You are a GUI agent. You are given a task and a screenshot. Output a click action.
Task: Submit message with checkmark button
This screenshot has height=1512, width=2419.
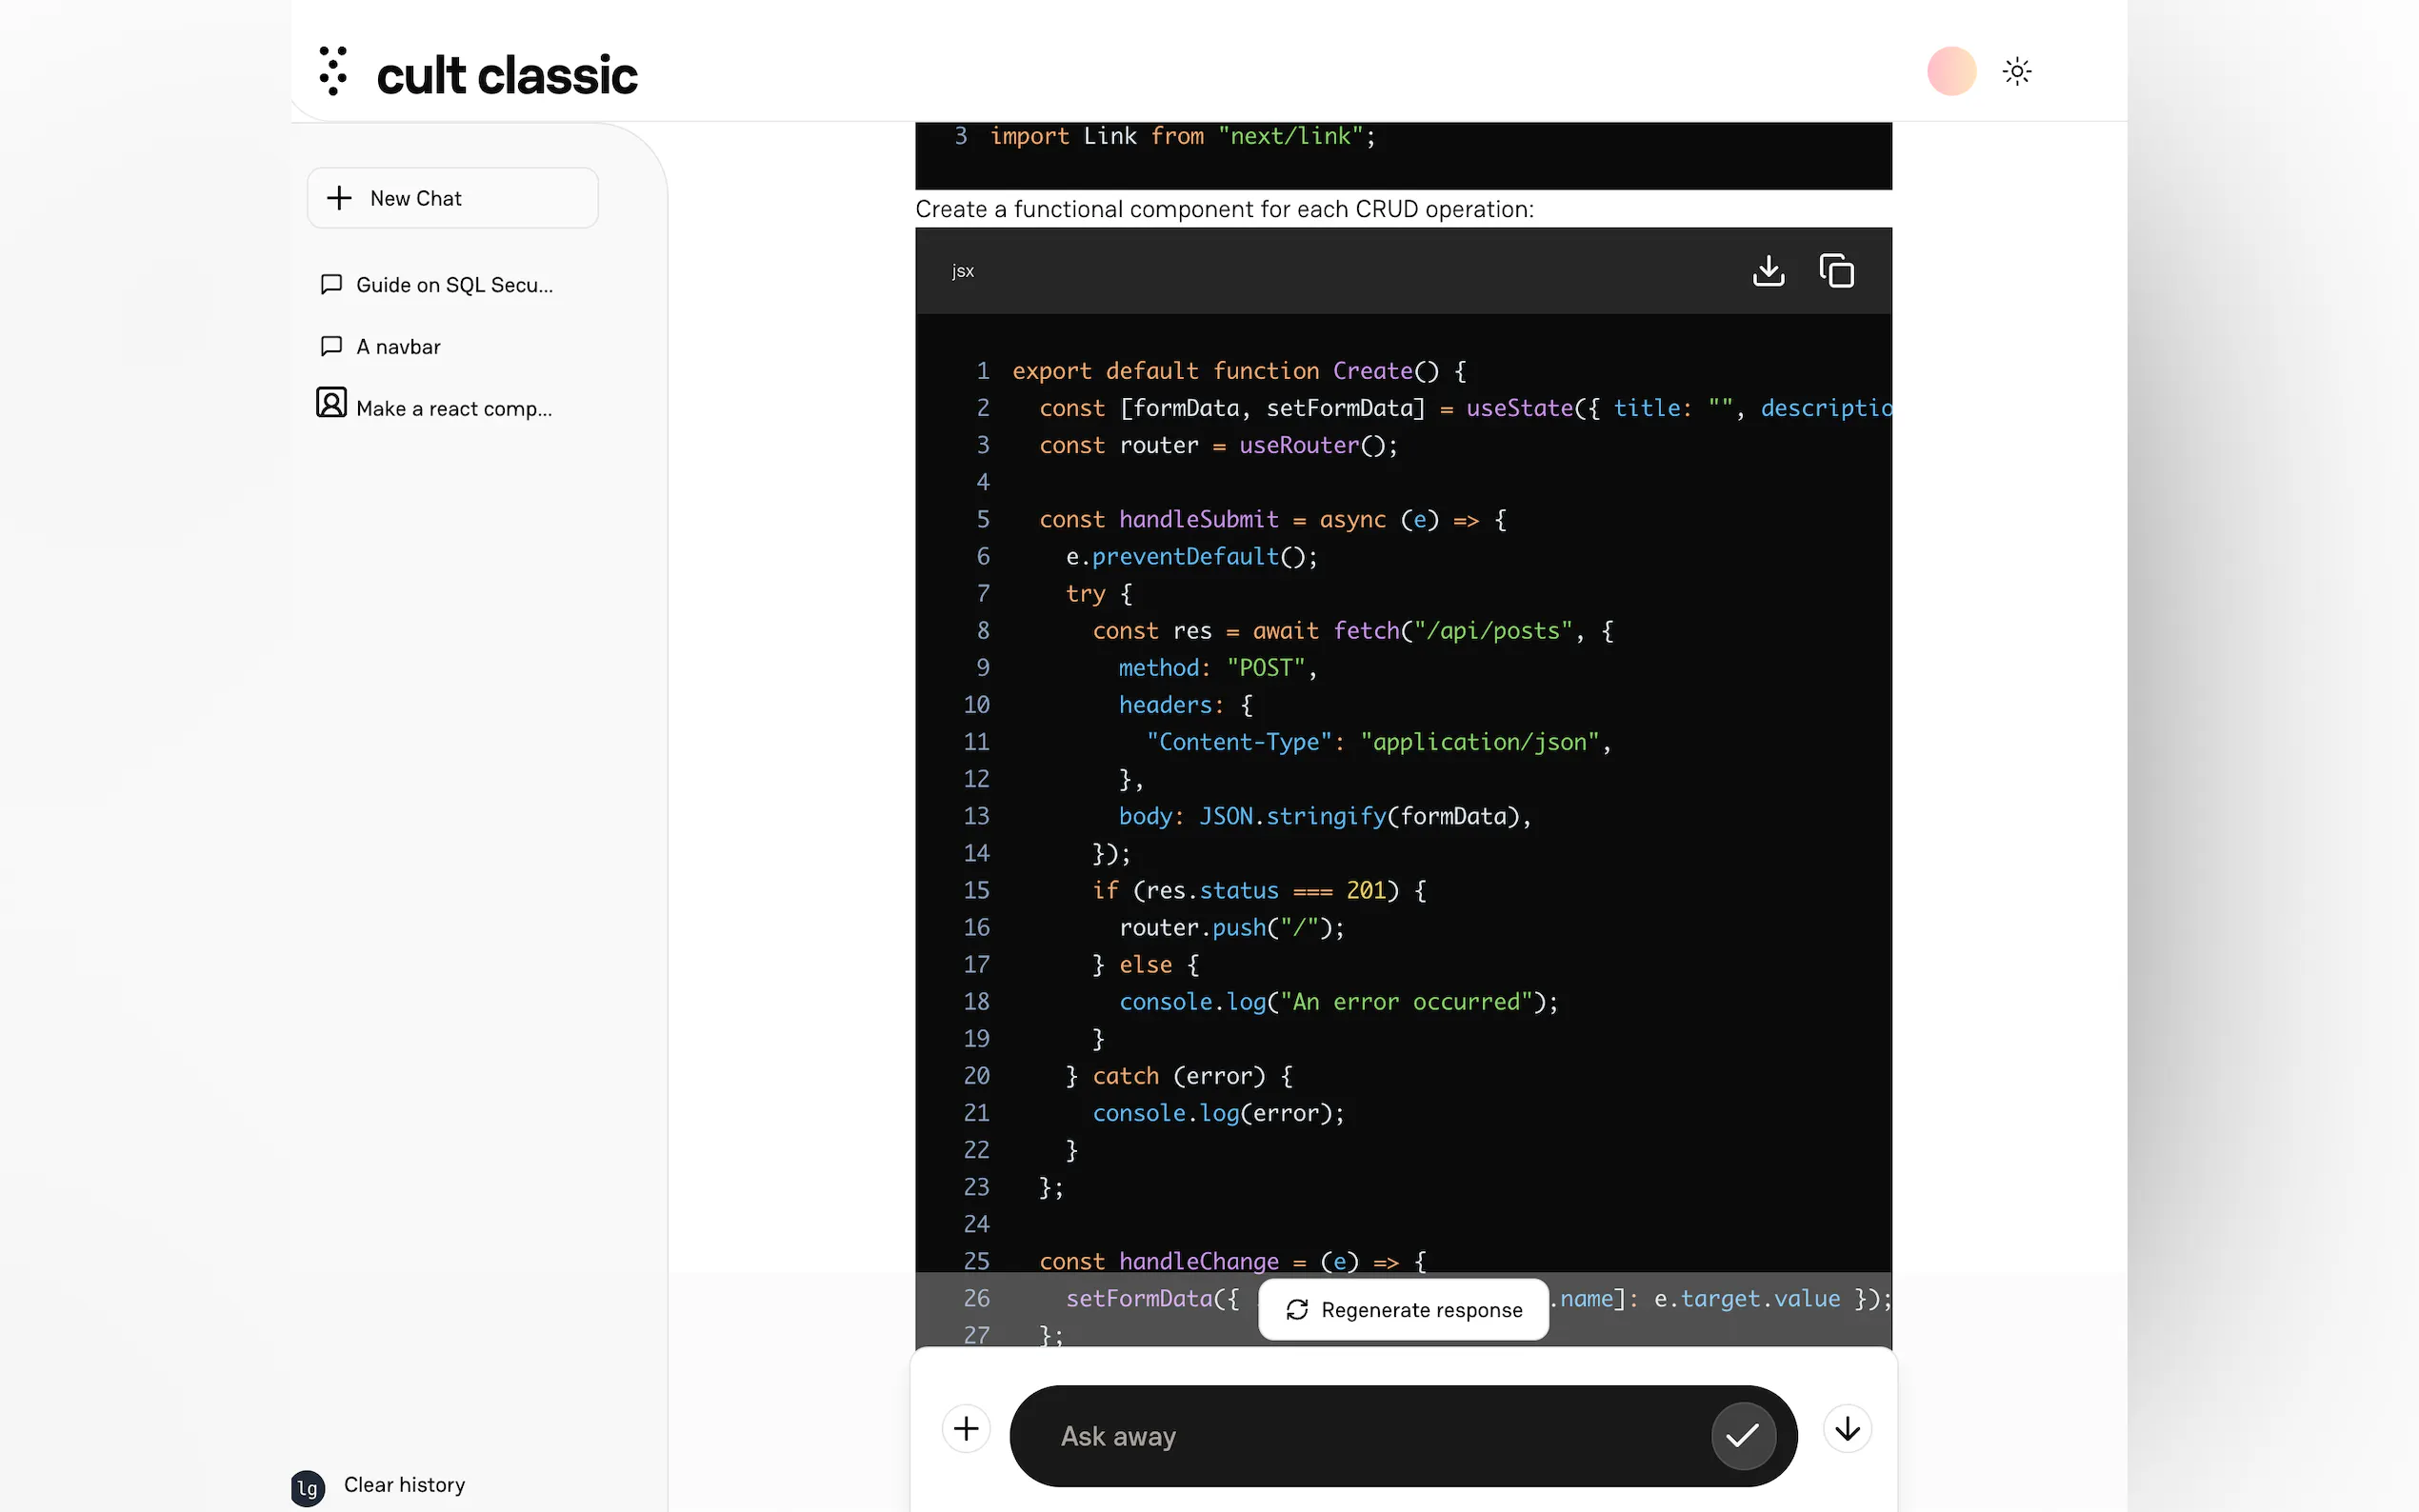(1742, 1435)
